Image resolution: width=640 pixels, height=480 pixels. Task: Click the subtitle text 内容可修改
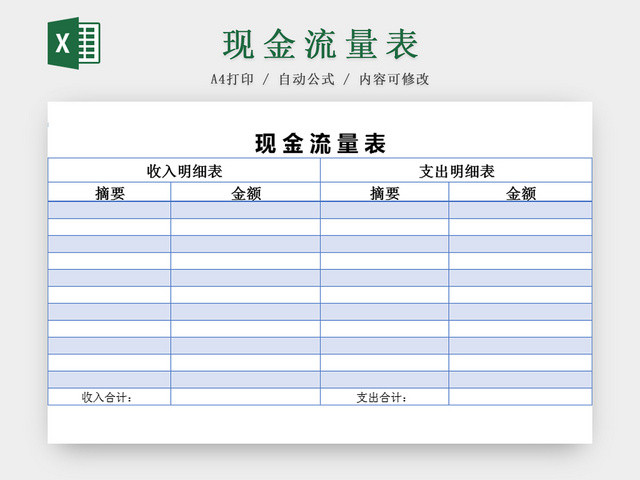coord(394,79)
